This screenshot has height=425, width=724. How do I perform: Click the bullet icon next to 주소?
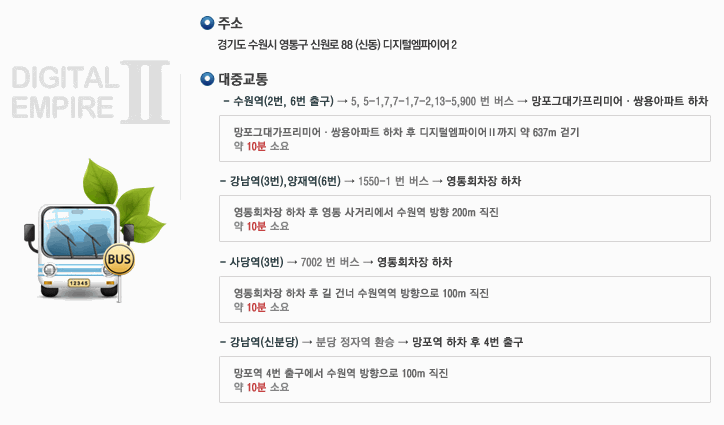pos(207,23)
